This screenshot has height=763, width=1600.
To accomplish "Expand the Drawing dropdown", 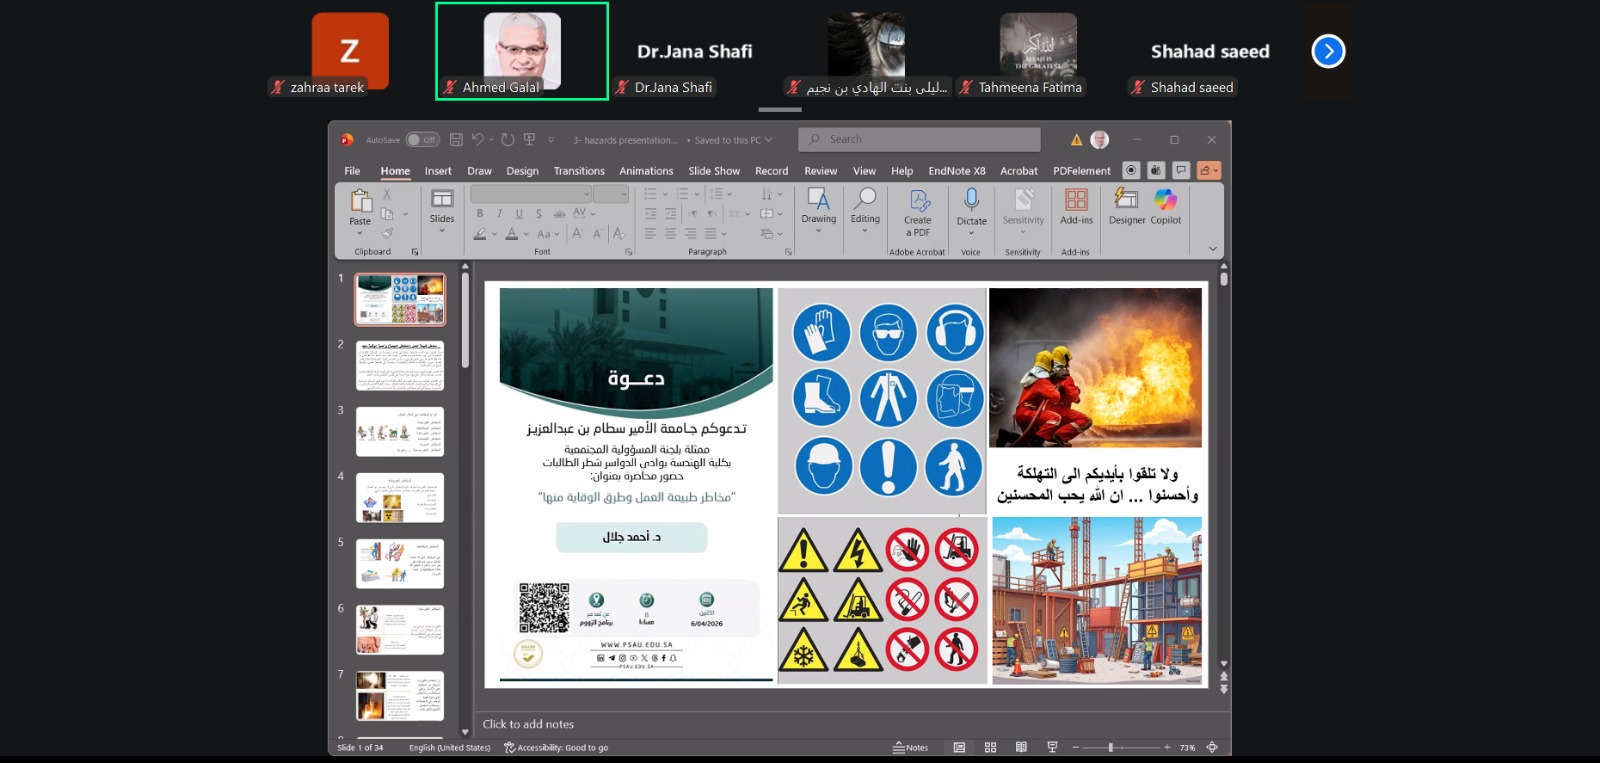I will pyautogui.click(x=818, y=230).
